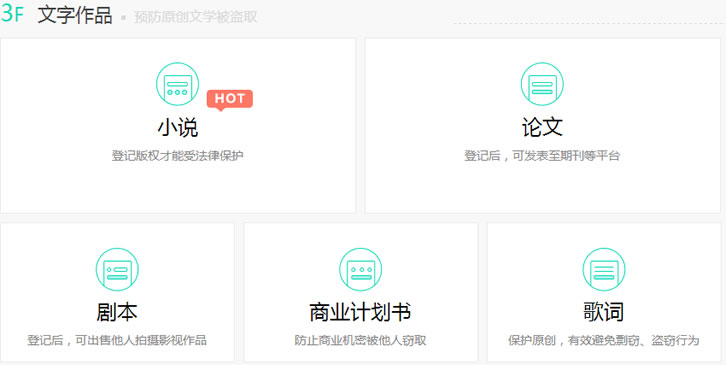This screenshot has height=365, width=726.
Task: Click the 论文 thesis icon
Action: [542, 84]
